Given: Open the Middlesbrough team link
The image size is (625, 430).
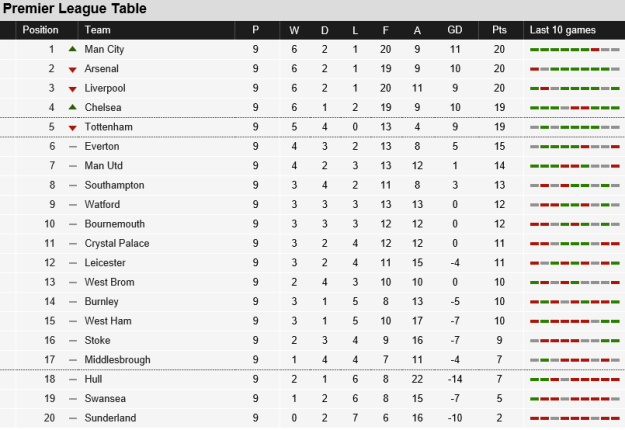Looking at the screenshot, I should click(x=120, y=359).
